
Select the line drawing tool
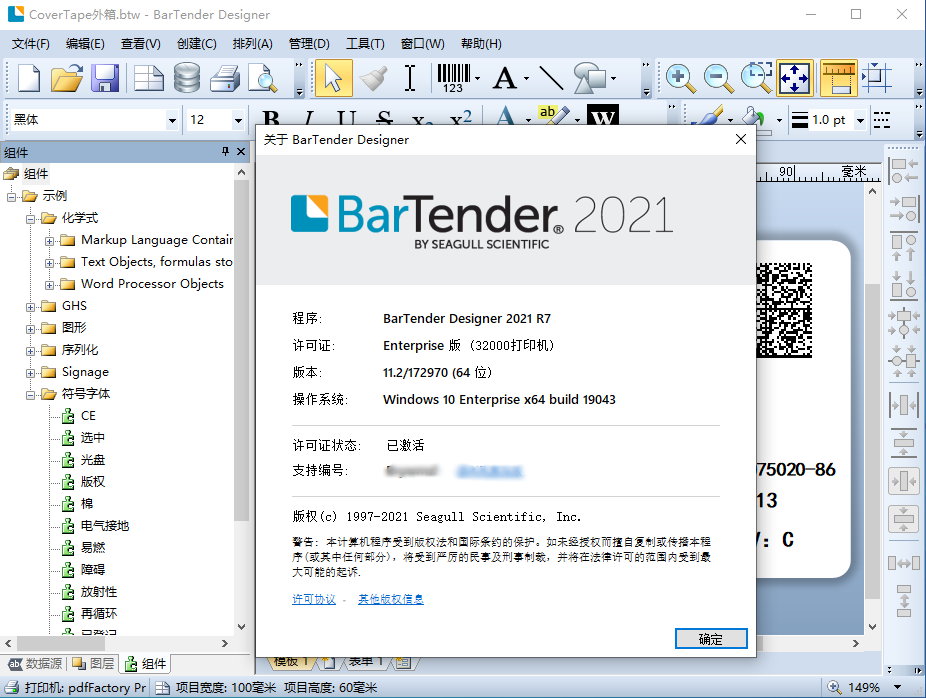tap(551, 78)
